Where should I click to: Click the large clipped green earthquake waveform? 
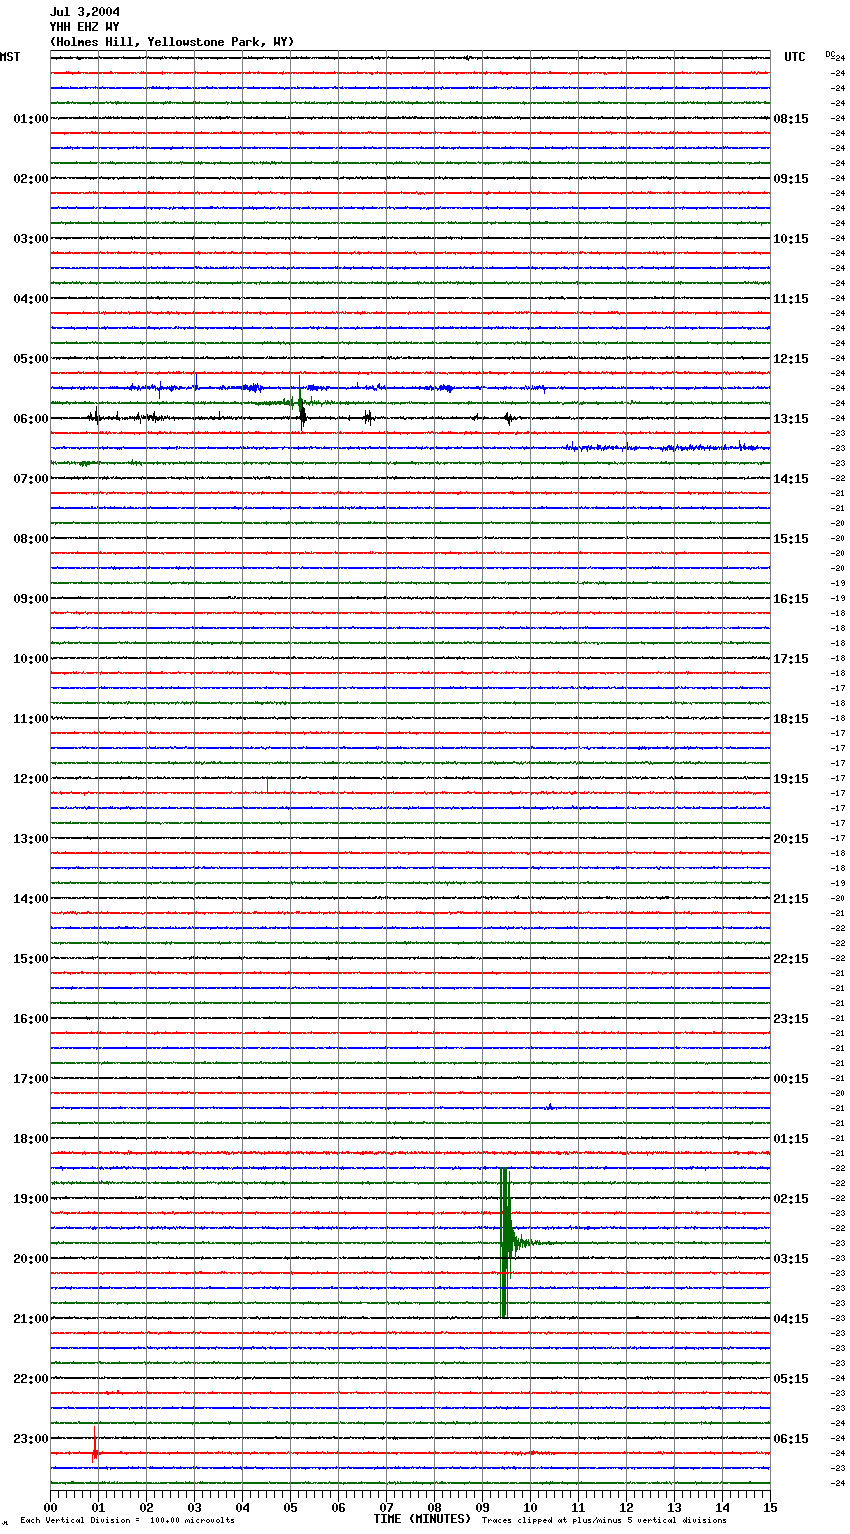pyautogui.click(x=506, y=1242)
